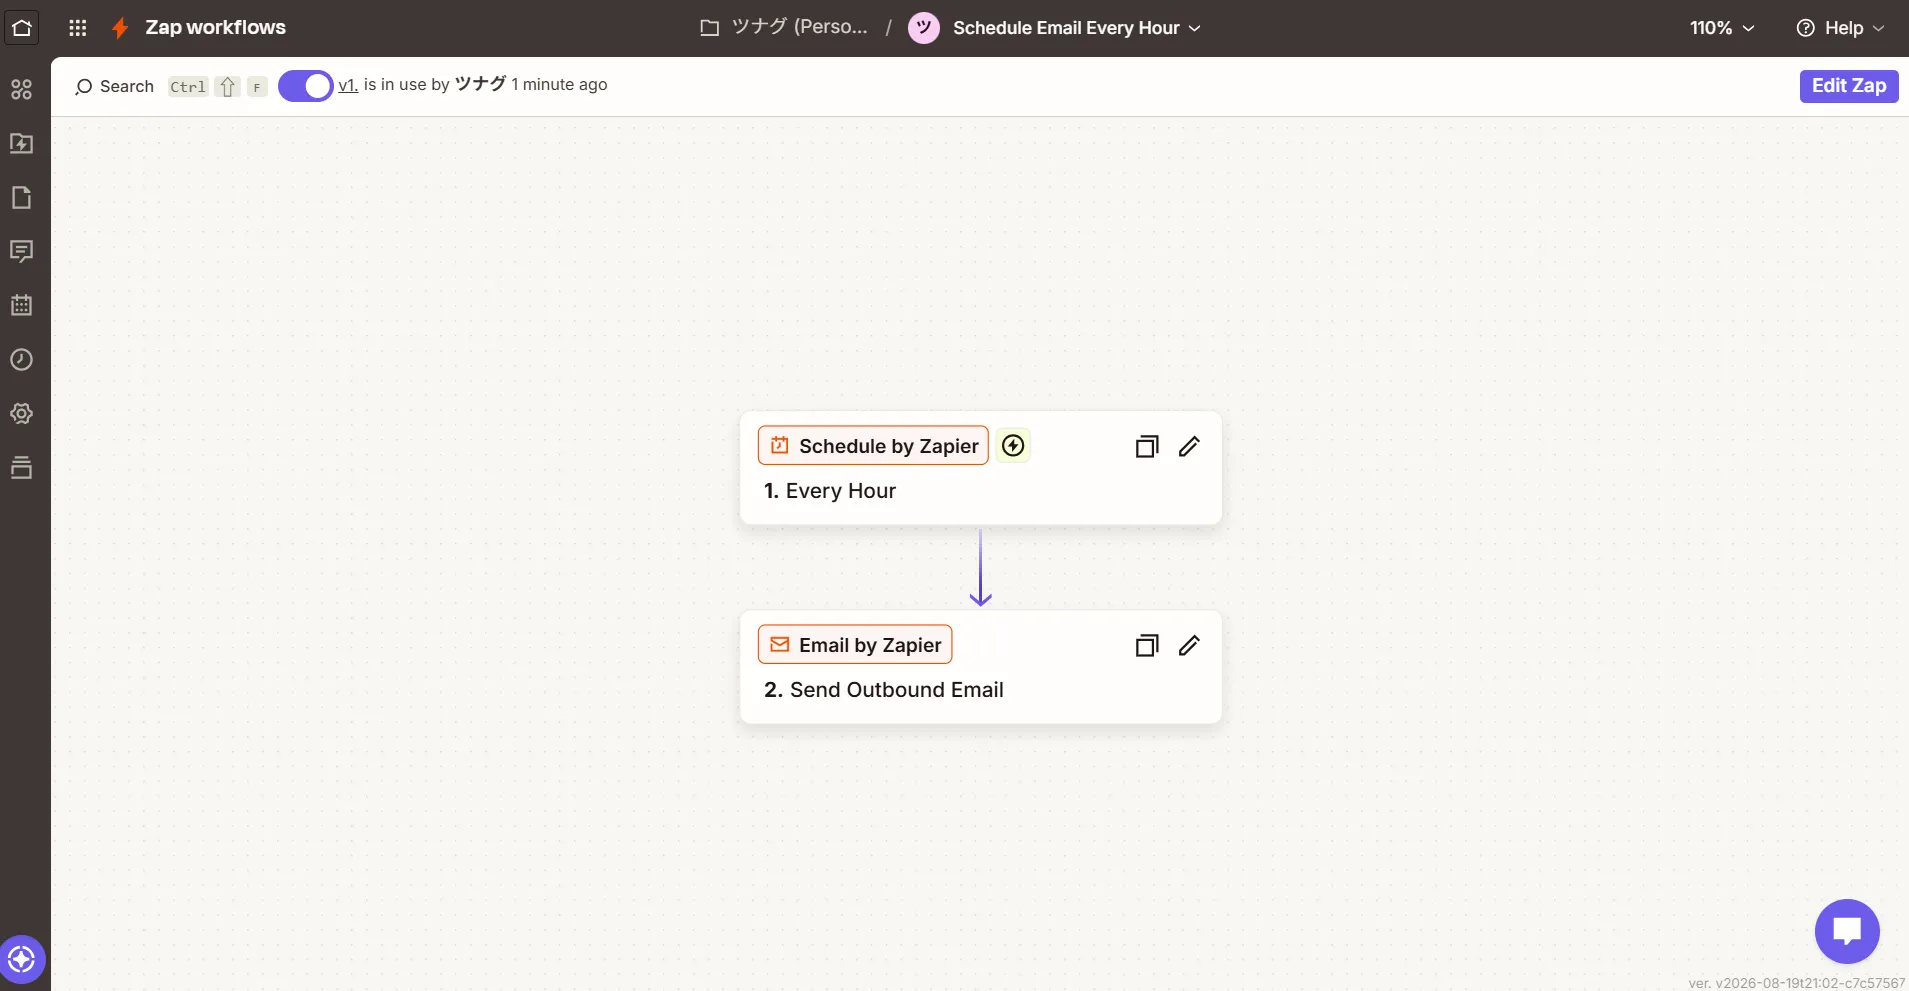Open the sidebar settings gear icon

22,413
